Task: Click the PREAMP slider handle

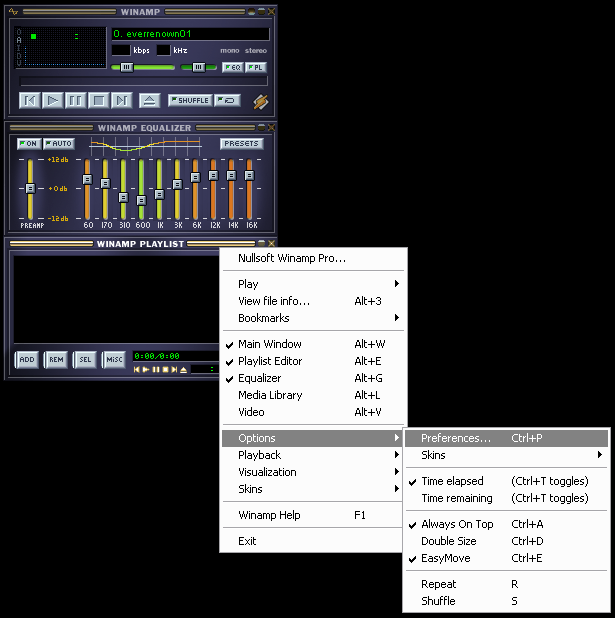Action: pyautogui.click(x=30, y=188)
